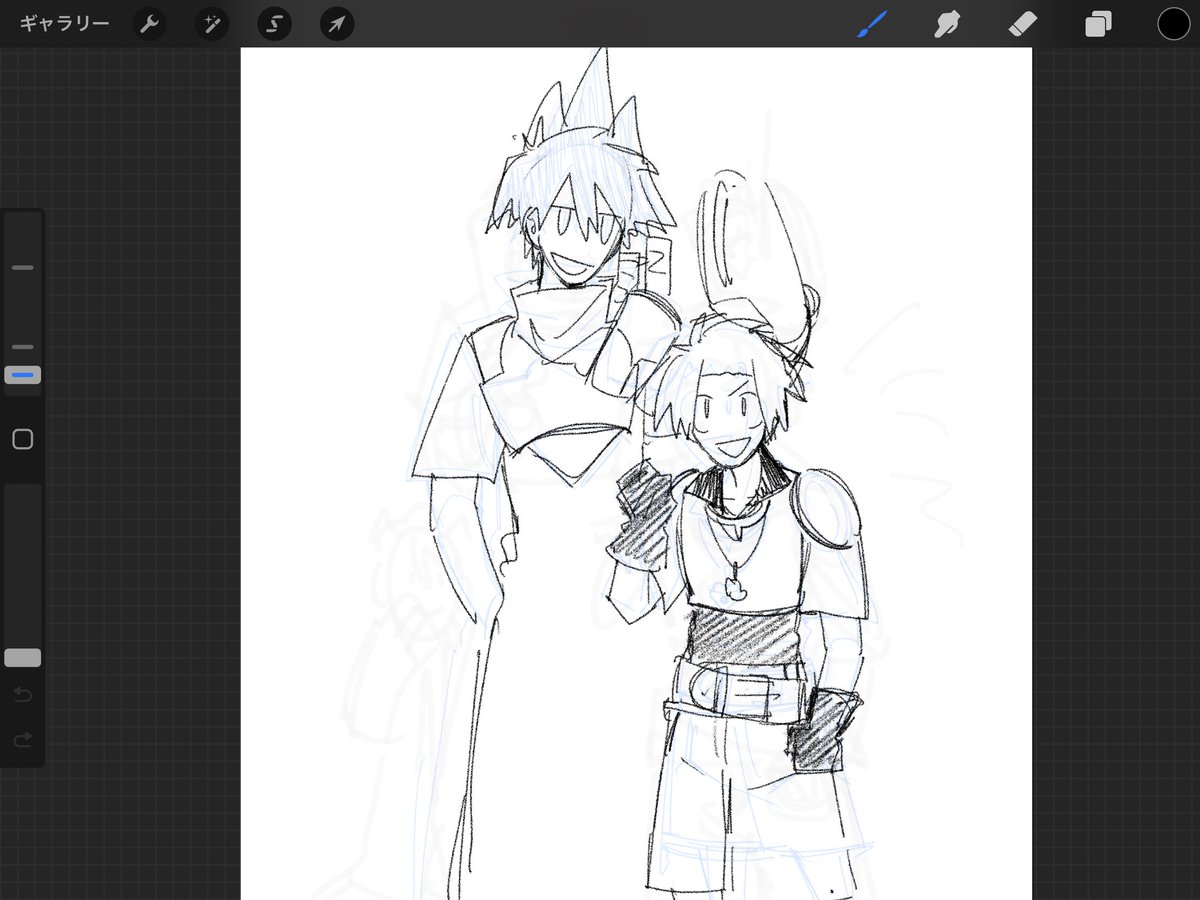Screen dimensions: 1200x900
Task: Redo stroke with sidebar arrow
Action: coord(23,740)
